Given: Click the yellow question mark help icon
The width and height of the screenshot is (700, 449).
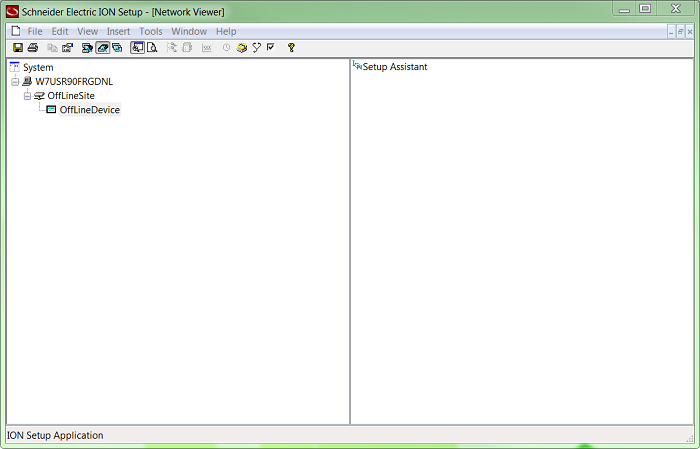Looking at the screenshot, I should pos(291,47).
